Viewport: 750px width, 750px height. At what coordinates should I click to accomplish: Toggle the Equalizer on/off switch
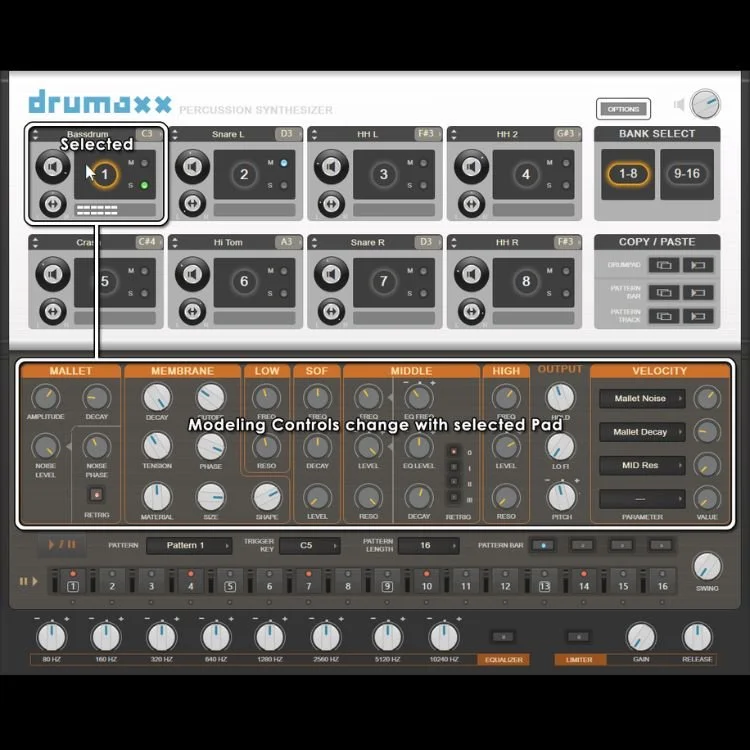(503, 637)
